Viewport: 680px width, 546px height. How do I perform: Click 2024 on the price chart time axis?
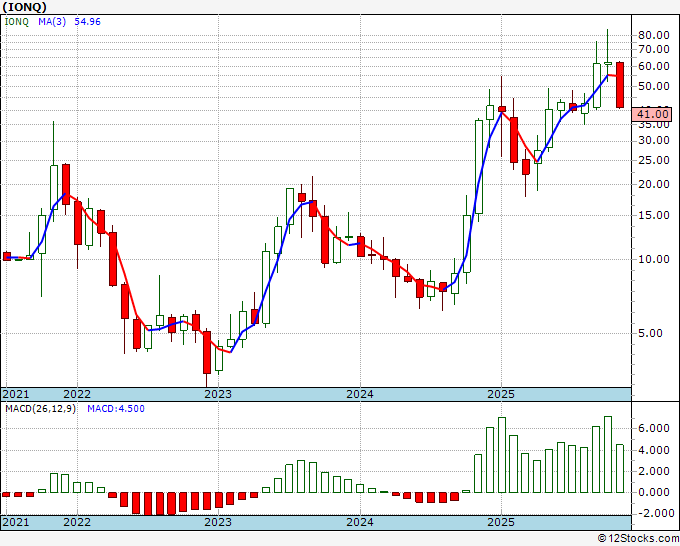tap(360, 394)
